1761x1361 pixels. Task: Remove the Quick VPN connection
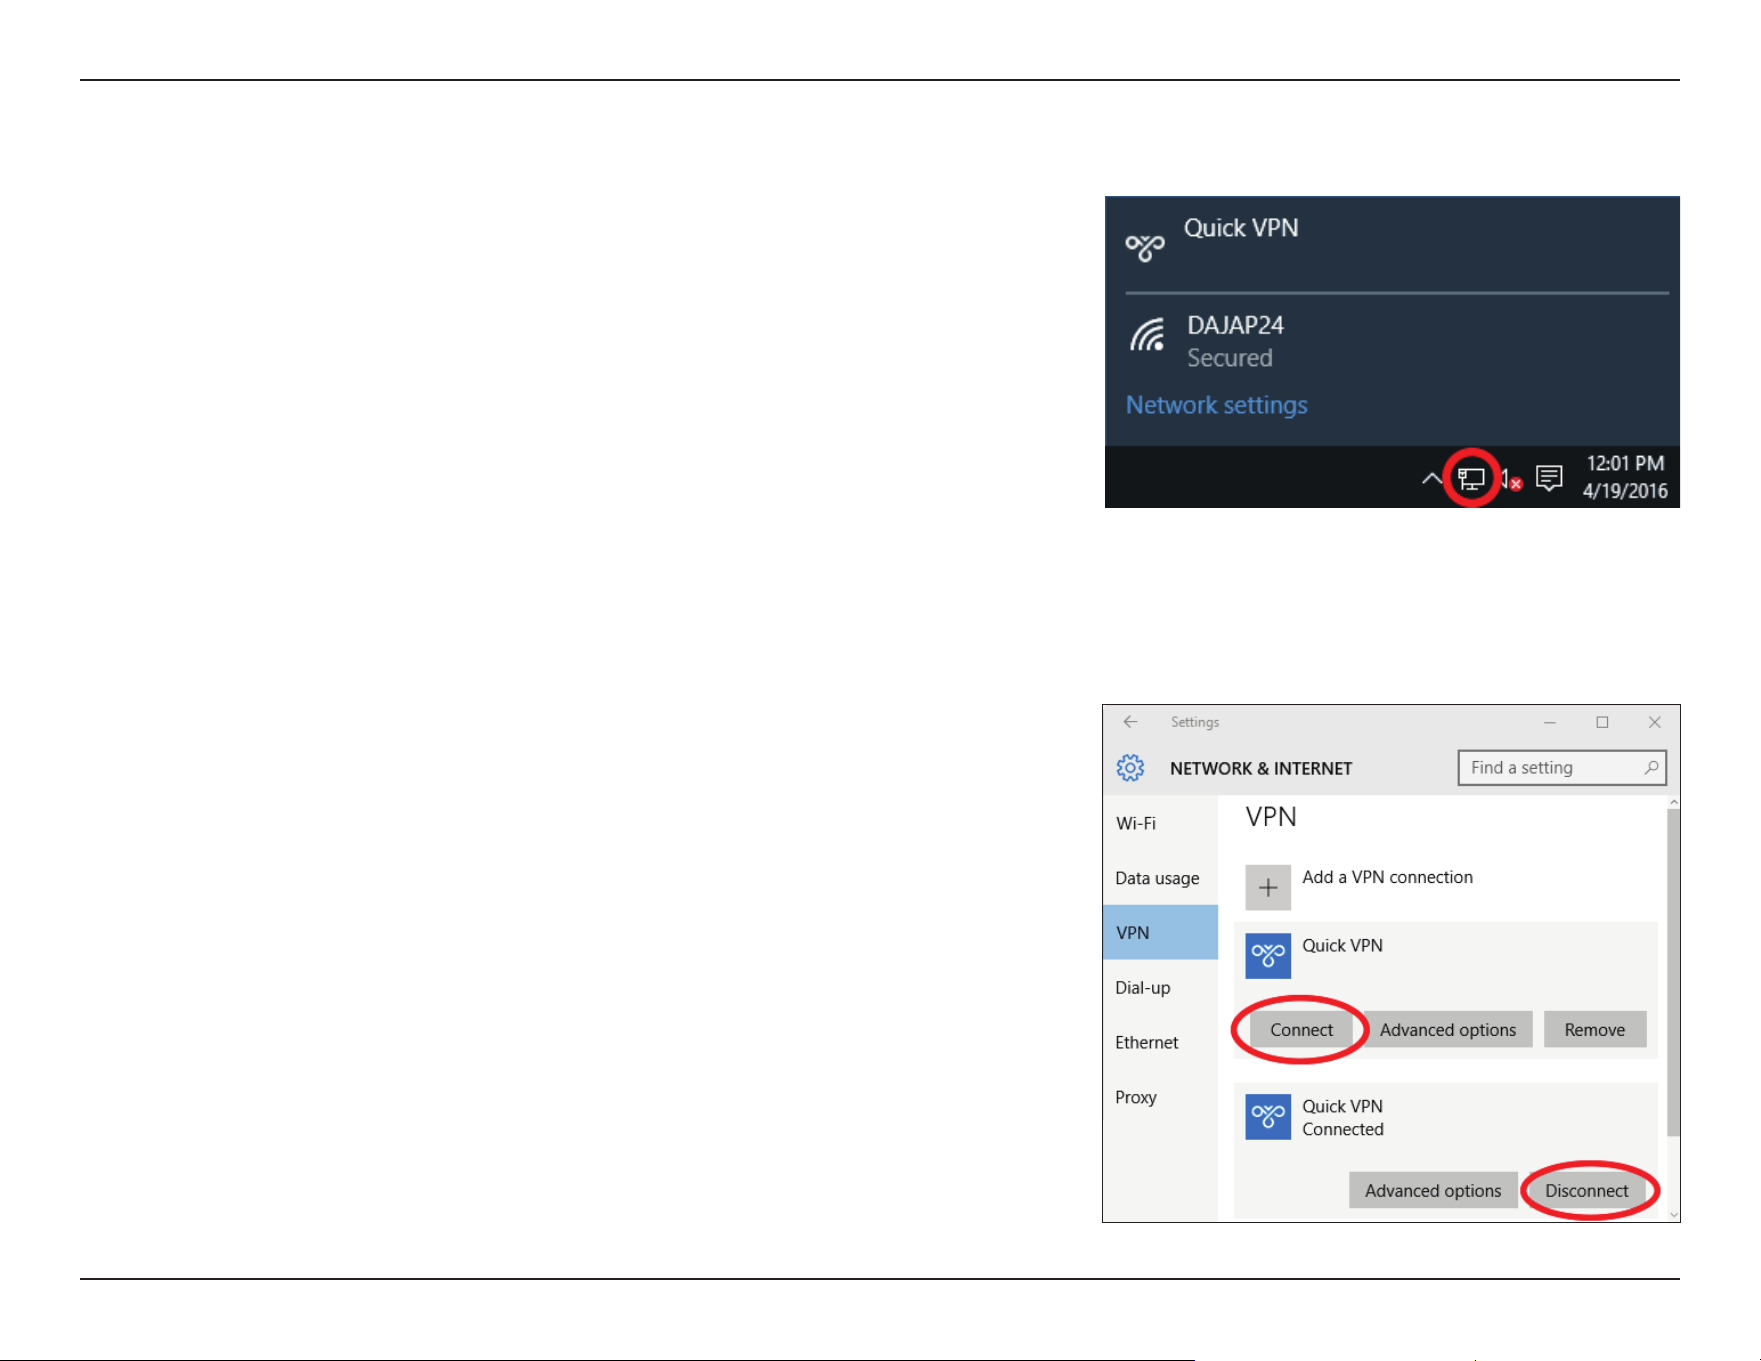(1595, 1030)
